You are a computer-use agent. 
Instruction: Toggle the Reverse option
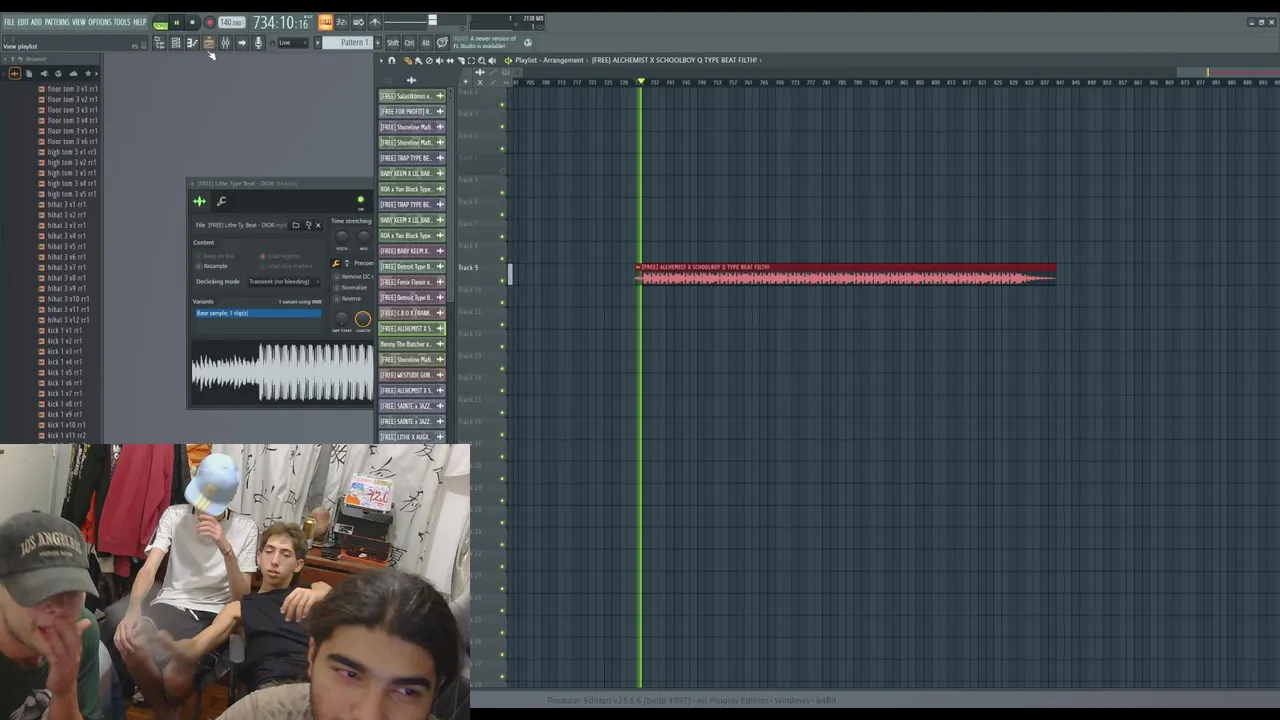[x=349, y=299]
